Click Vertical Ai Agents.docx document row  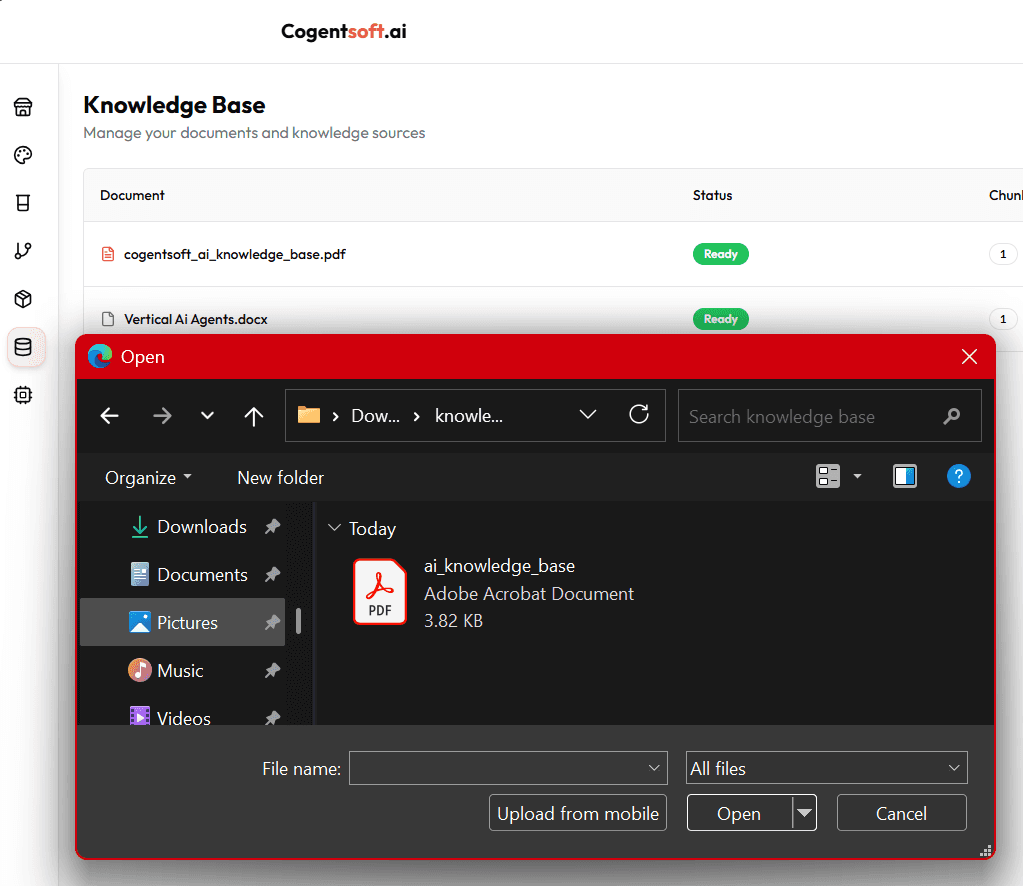click(x=553, y=317)
